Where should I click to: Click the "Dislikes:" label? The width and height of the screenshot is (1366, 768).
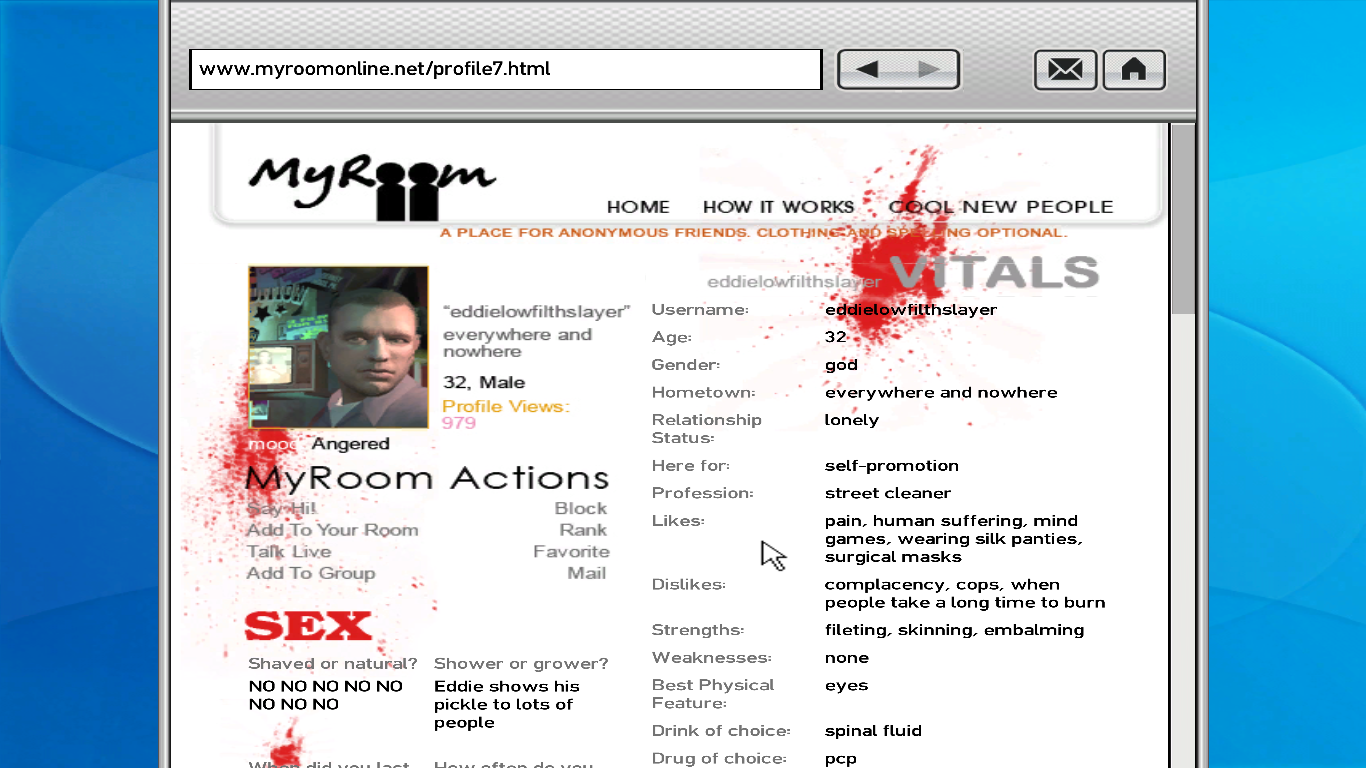click(x=689, y=585)
